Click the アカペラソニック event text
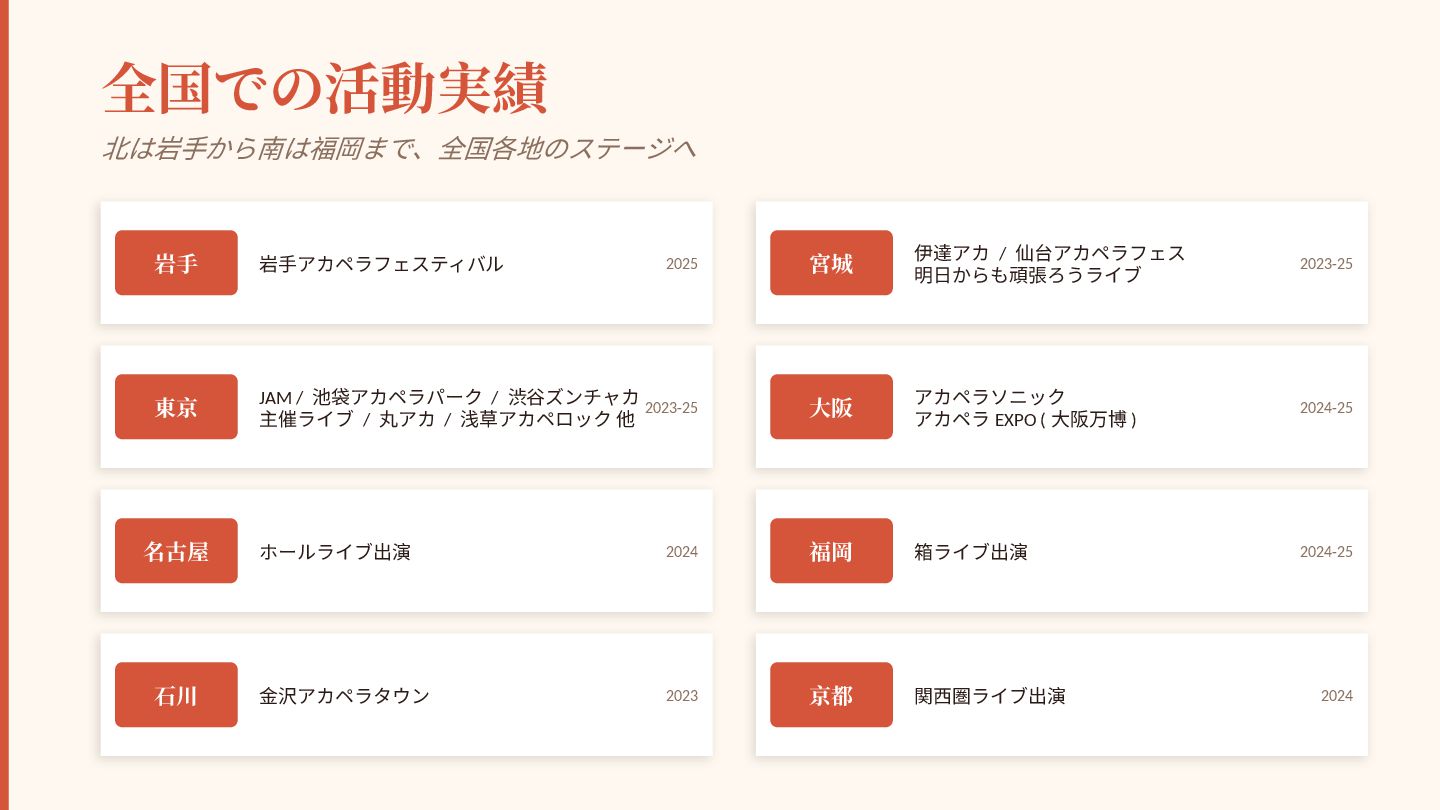The height and width of the screenshot is (810, 1440). coord(990,397)
